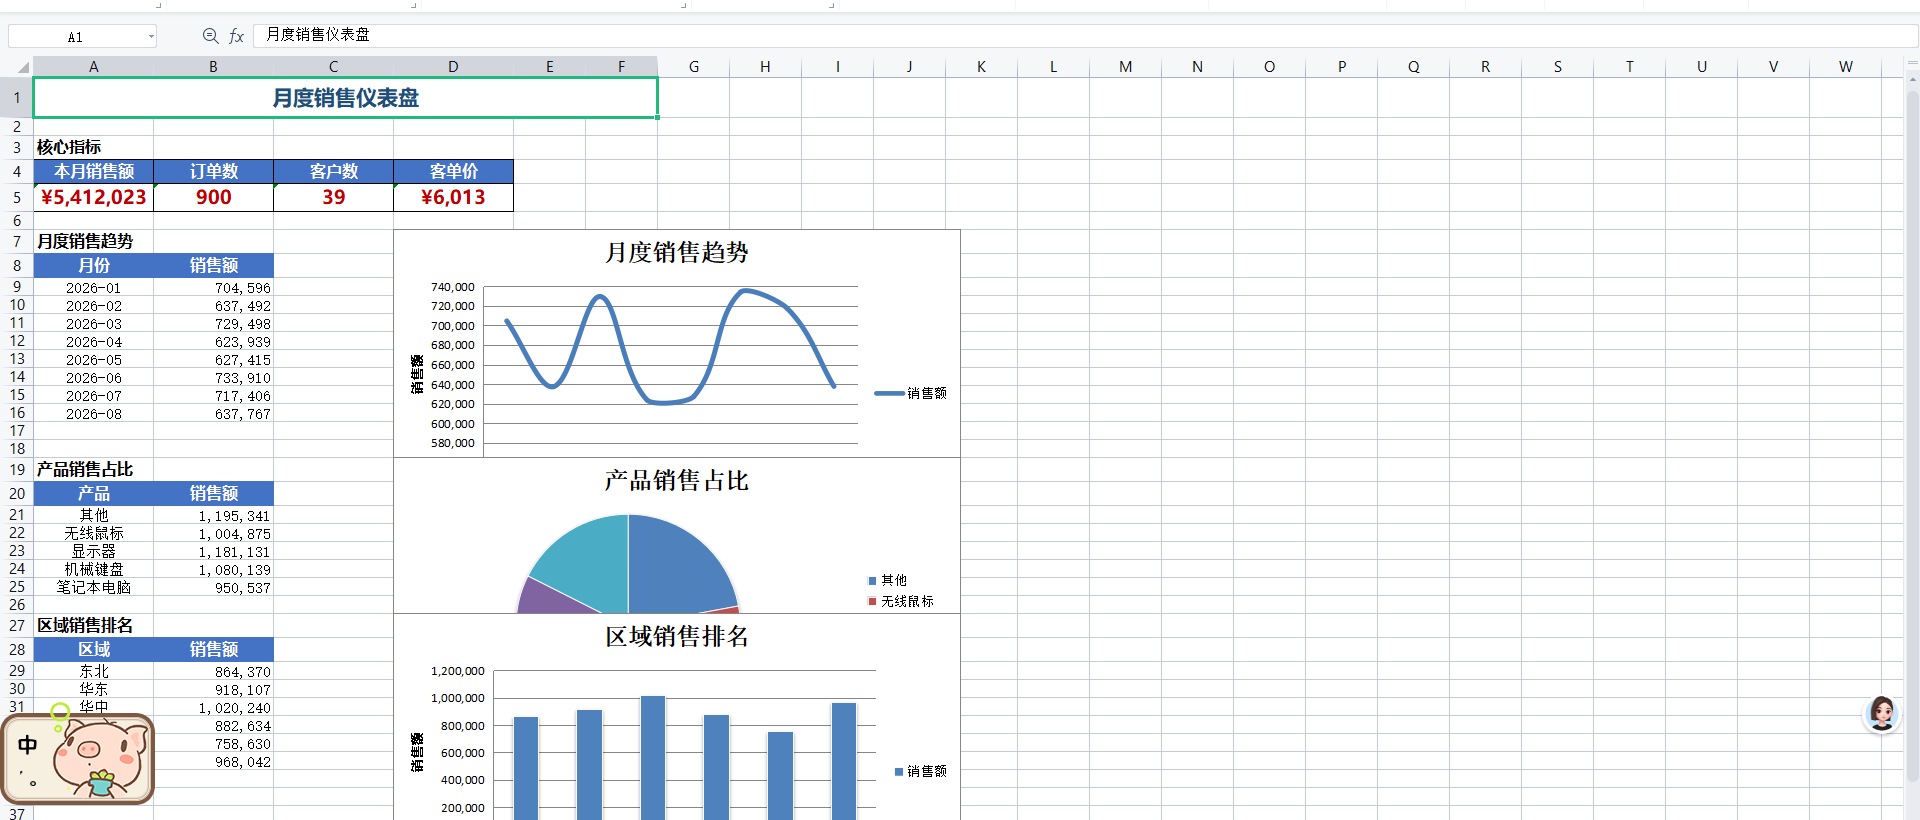Click the A1 name box field
The height and width of the screenshot is (820, 1920).
pyautogui.click(x=76, y=37)
